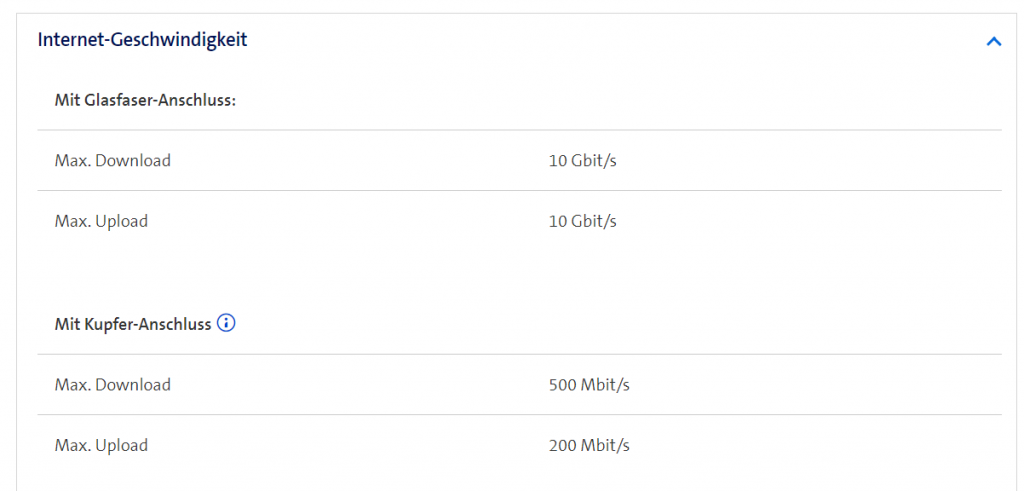Click divider line below Mit Glasfaser-Anschluss heading
The height and width of the screenshot is (491, 1024).
[519, 130]
